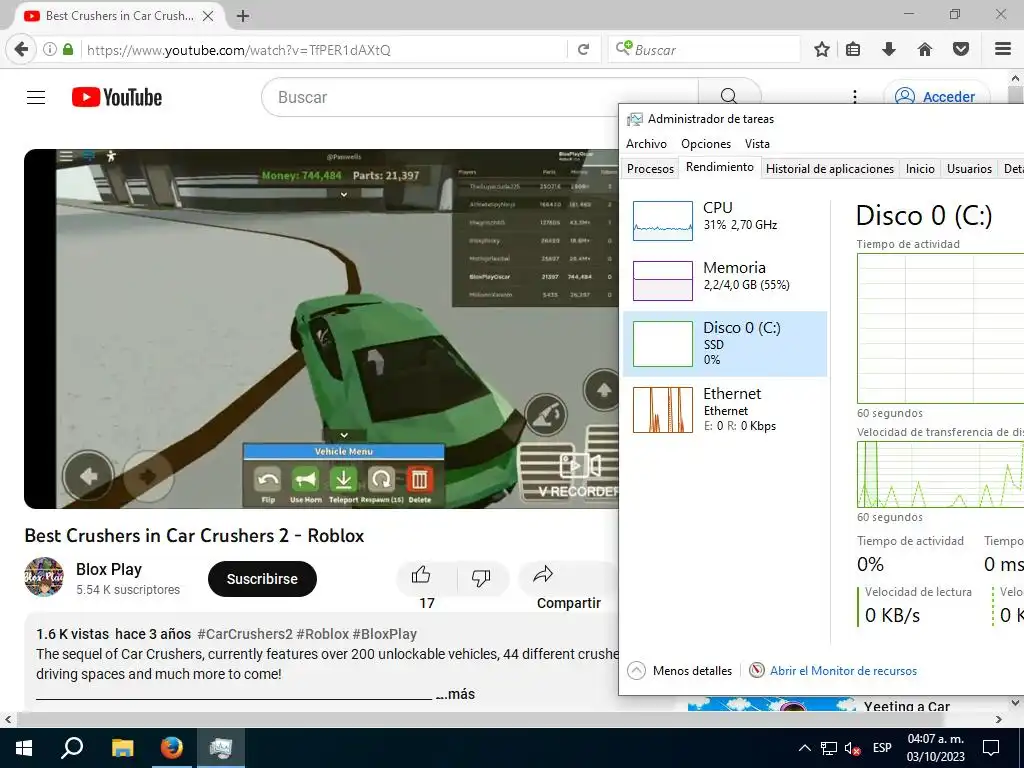Screen dimensions: 1024x768
Task: Reload page with refresh icon
Action: 583,50
